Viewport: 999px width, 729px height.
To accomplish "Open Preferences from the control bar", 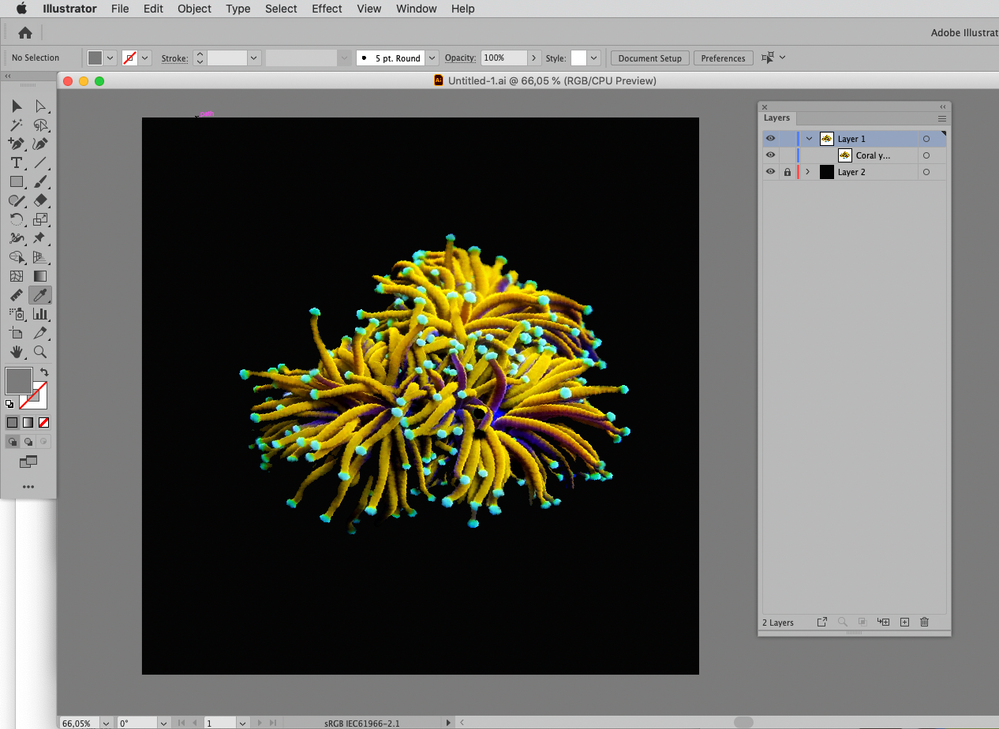I will point(723,58).
